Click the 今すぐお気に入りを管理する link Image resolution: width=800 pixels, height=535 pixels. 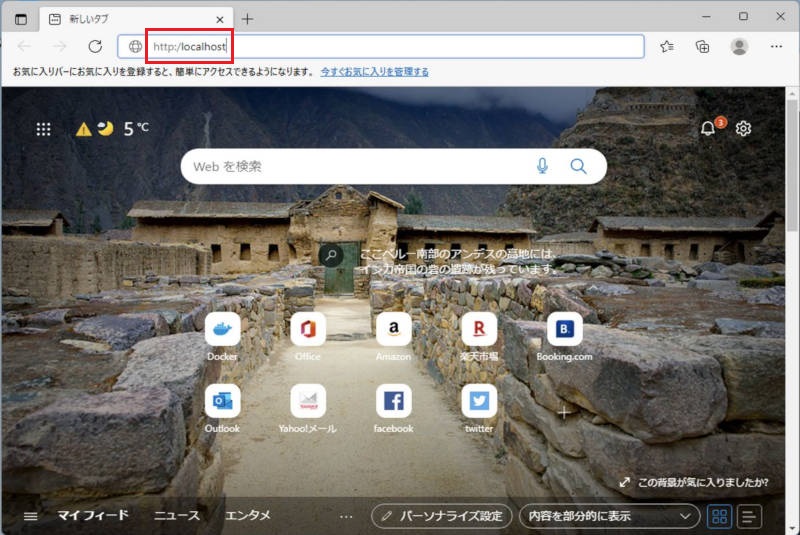[x=374, y=72]
